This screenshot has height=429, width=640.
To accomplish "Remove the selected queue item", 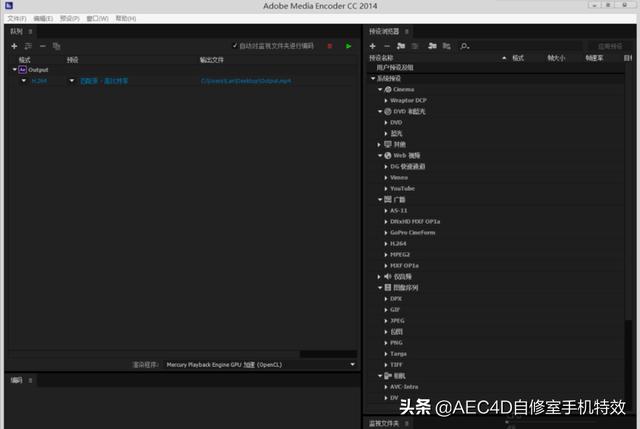I will pyautogui.click(x=42, y=46).
